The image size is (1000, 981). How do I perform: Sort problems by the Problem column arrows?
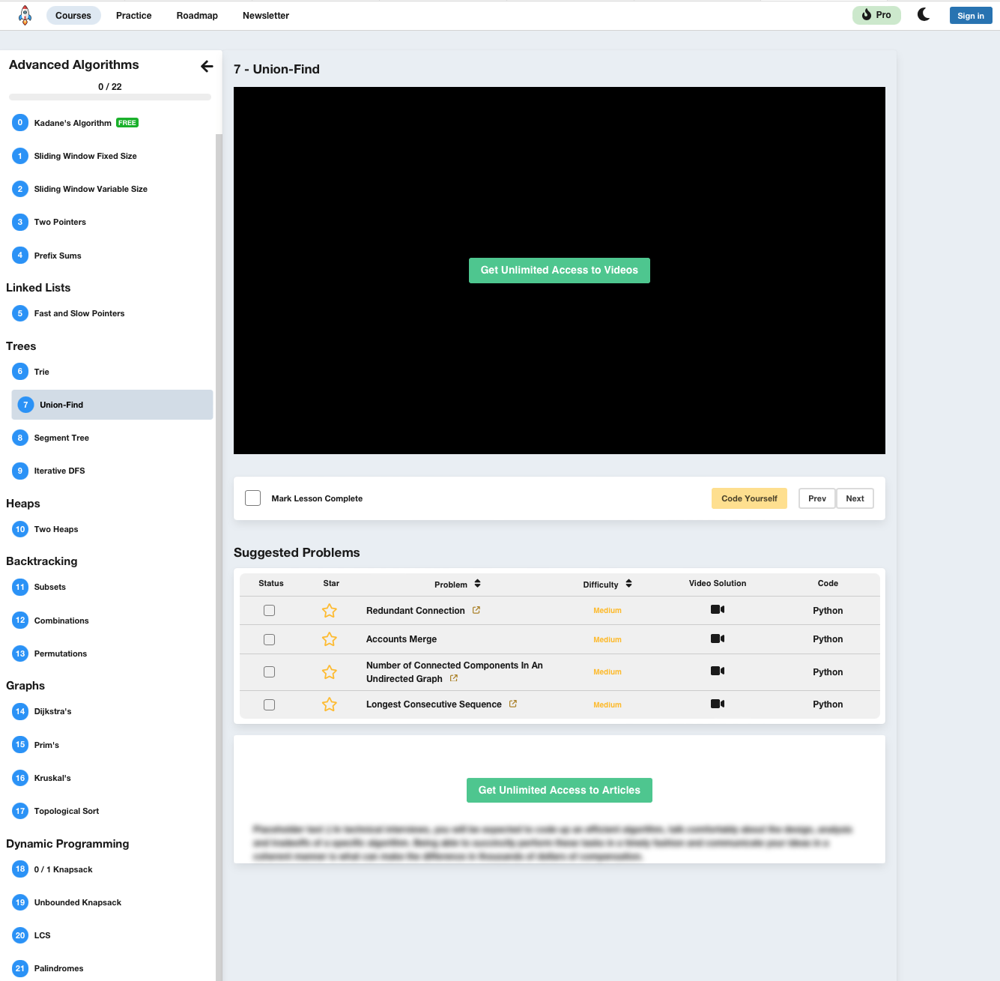478,584
